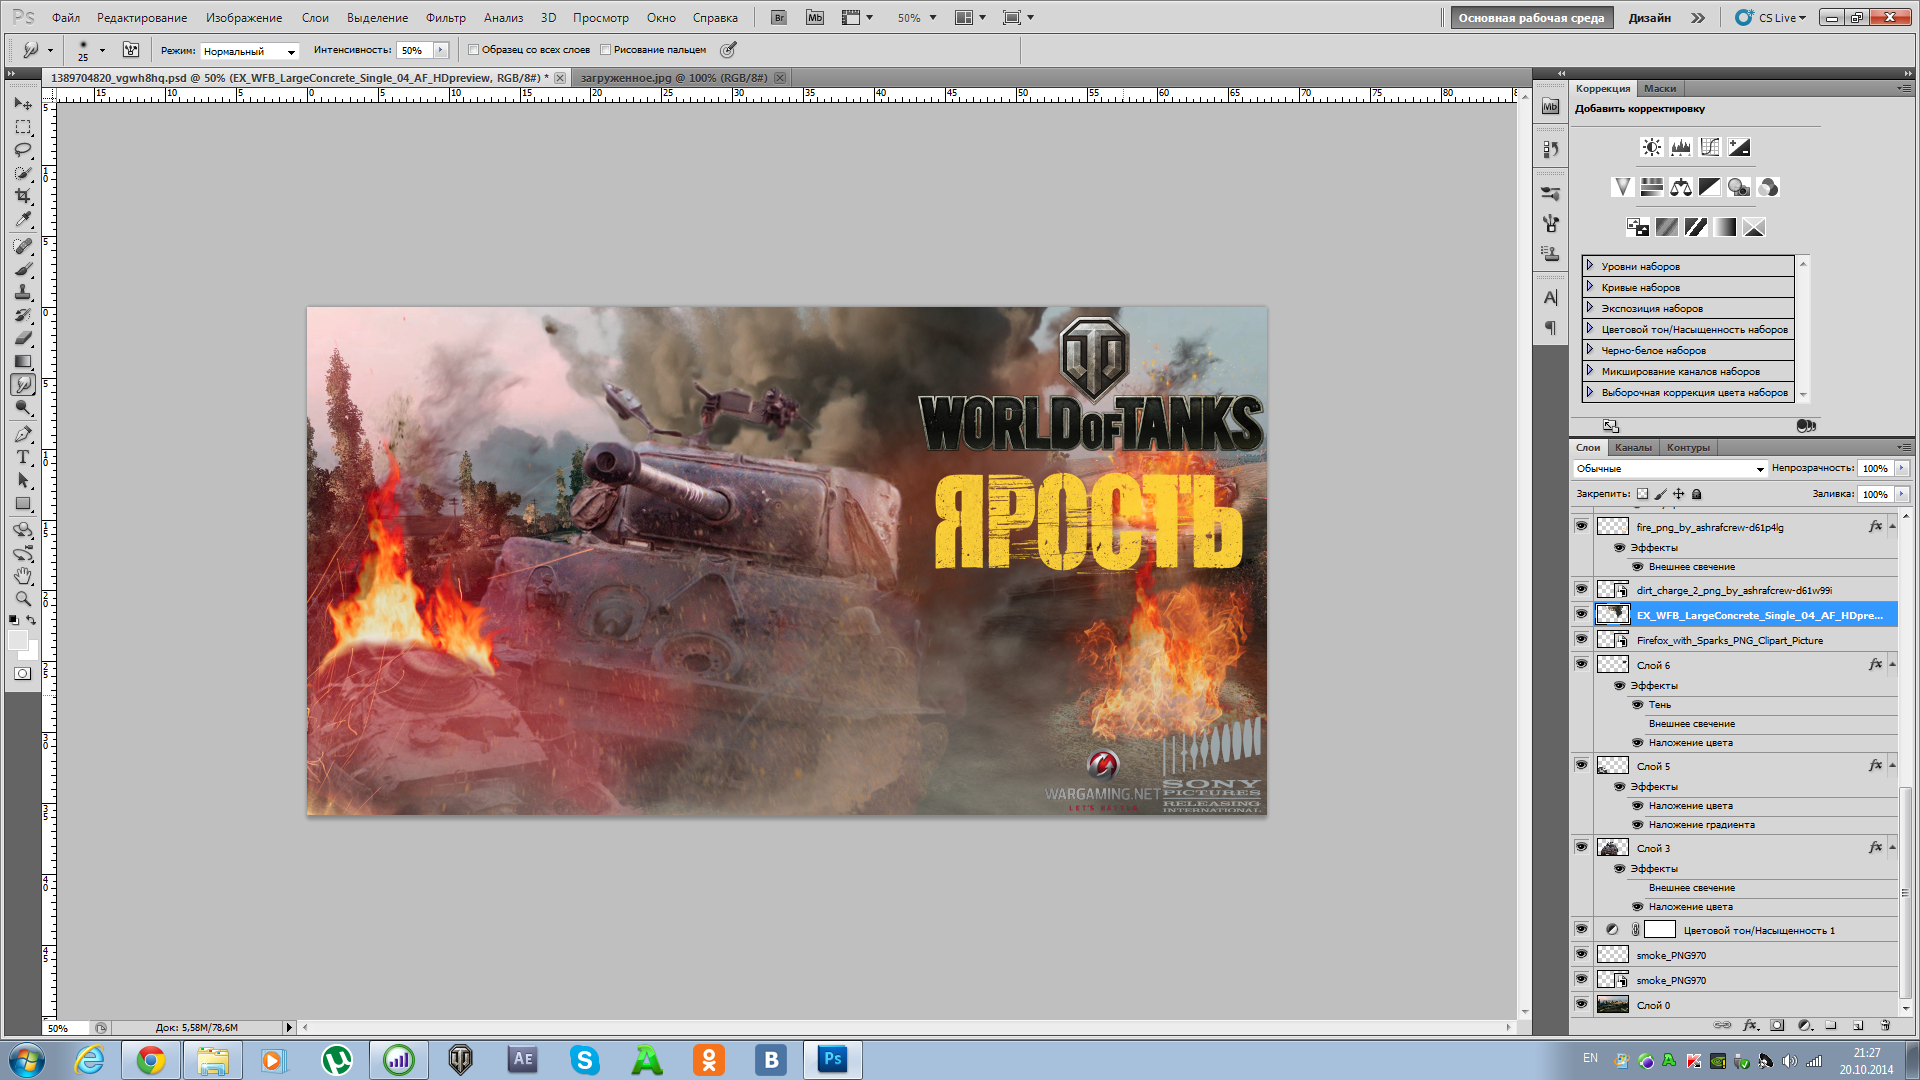The width and height of the screenshot is (1920, 1080).
Task: Hide the fire_png_by_ashrafcrew layer
Action: coord(1581,526)
